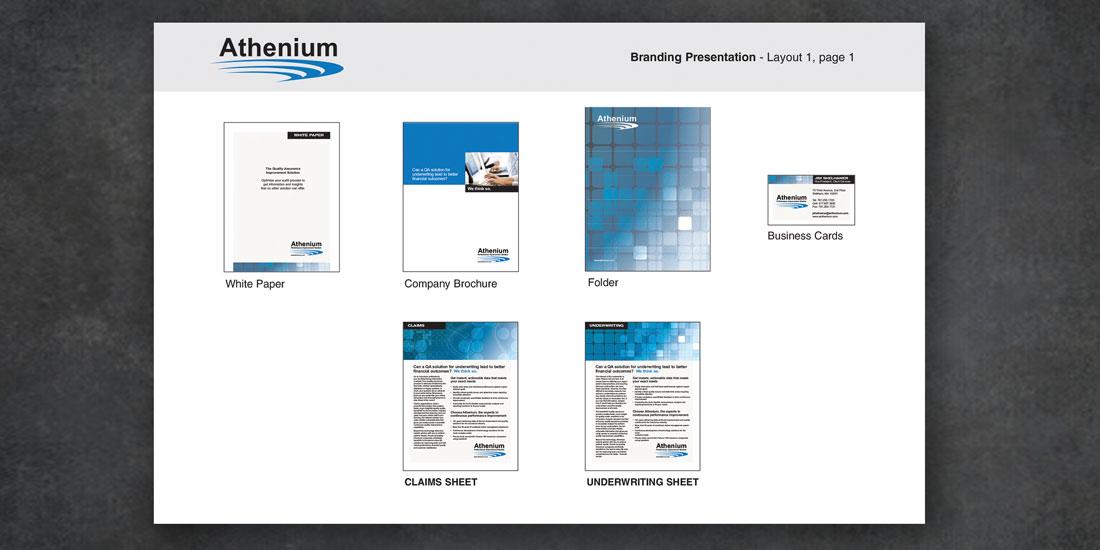The image size is (1100, 550).
Task: Select the White Paper cover thumbnail
Action: click(x=282, y=197)
